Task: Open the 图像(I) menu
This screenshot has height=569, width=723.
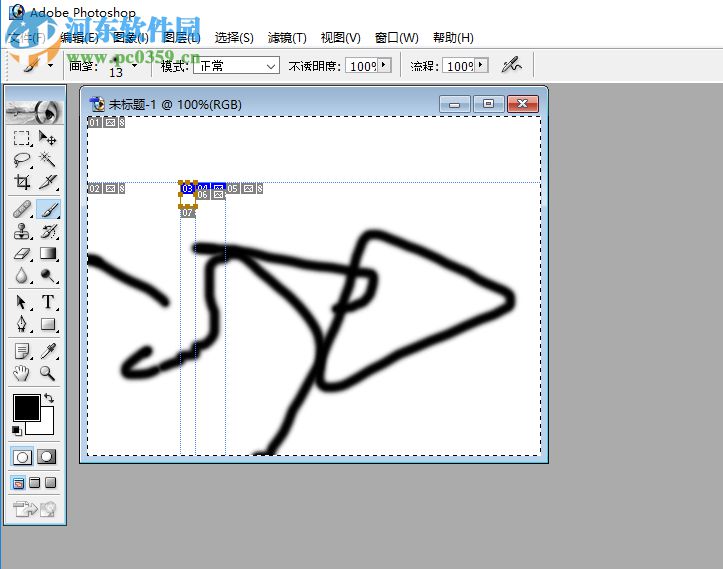Action: tap(131, 38)
